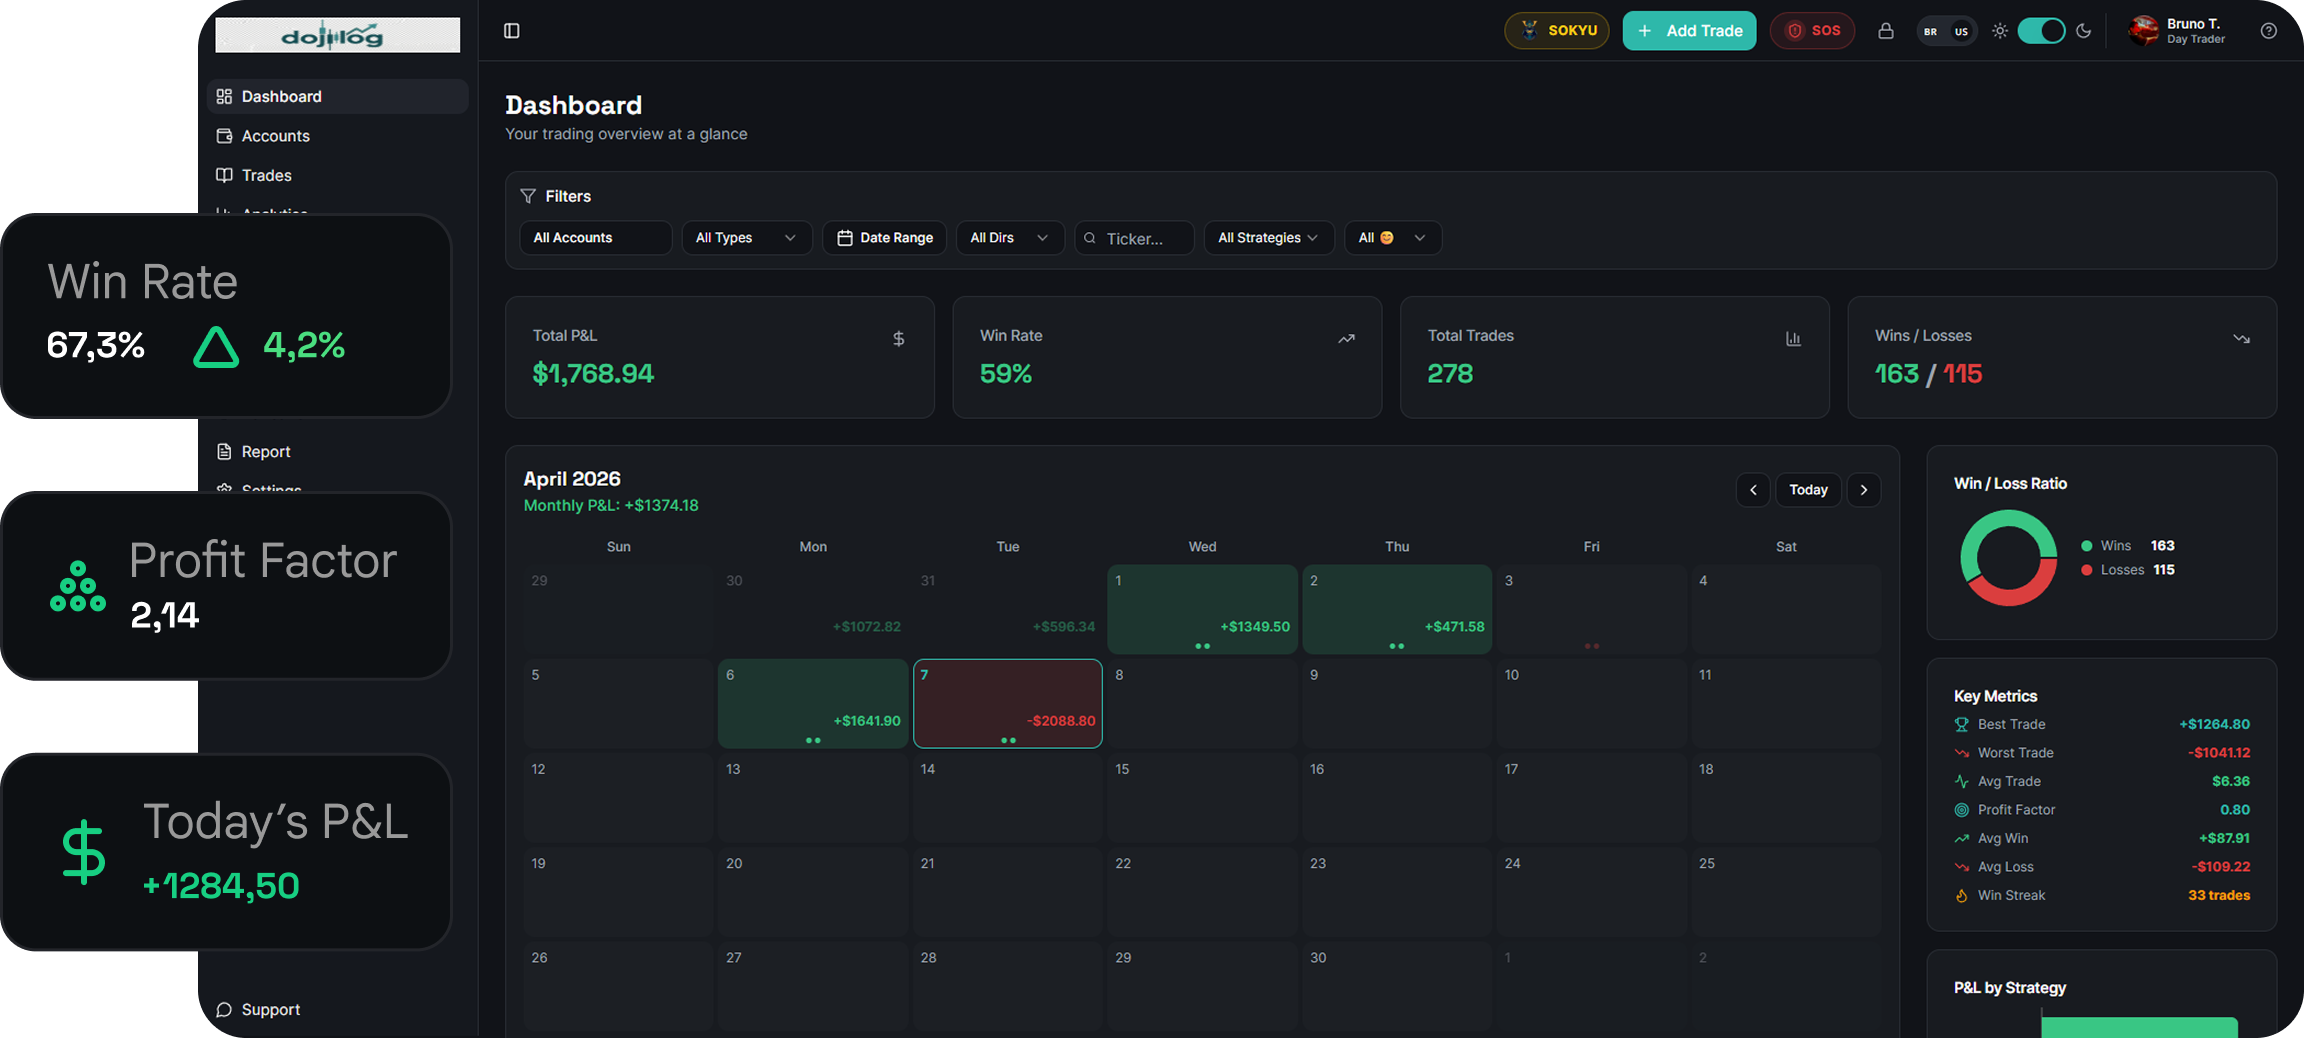Click the moon icon for dark mode

pyautogui.click(x=2084, y=31)
